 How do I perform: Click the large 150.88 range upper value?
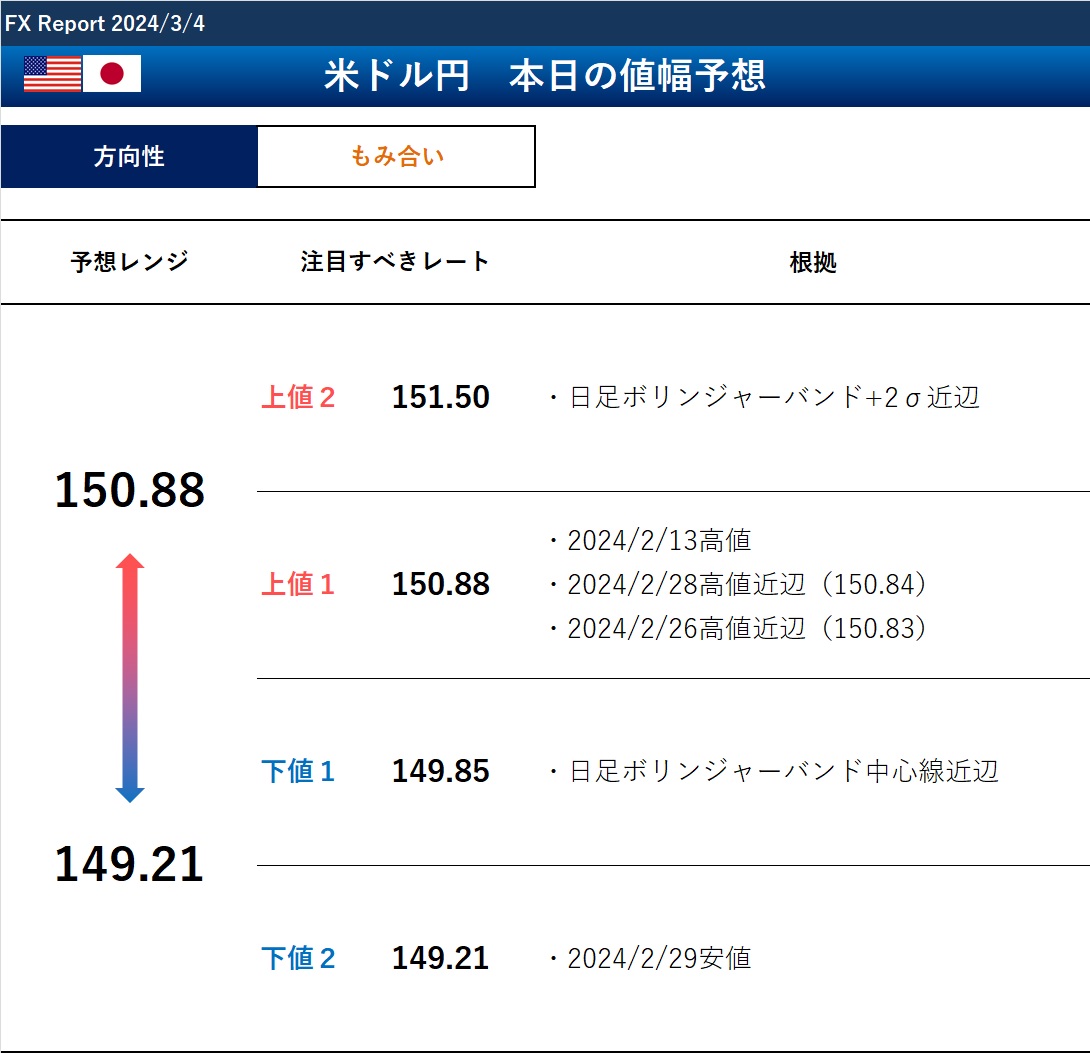129,491
